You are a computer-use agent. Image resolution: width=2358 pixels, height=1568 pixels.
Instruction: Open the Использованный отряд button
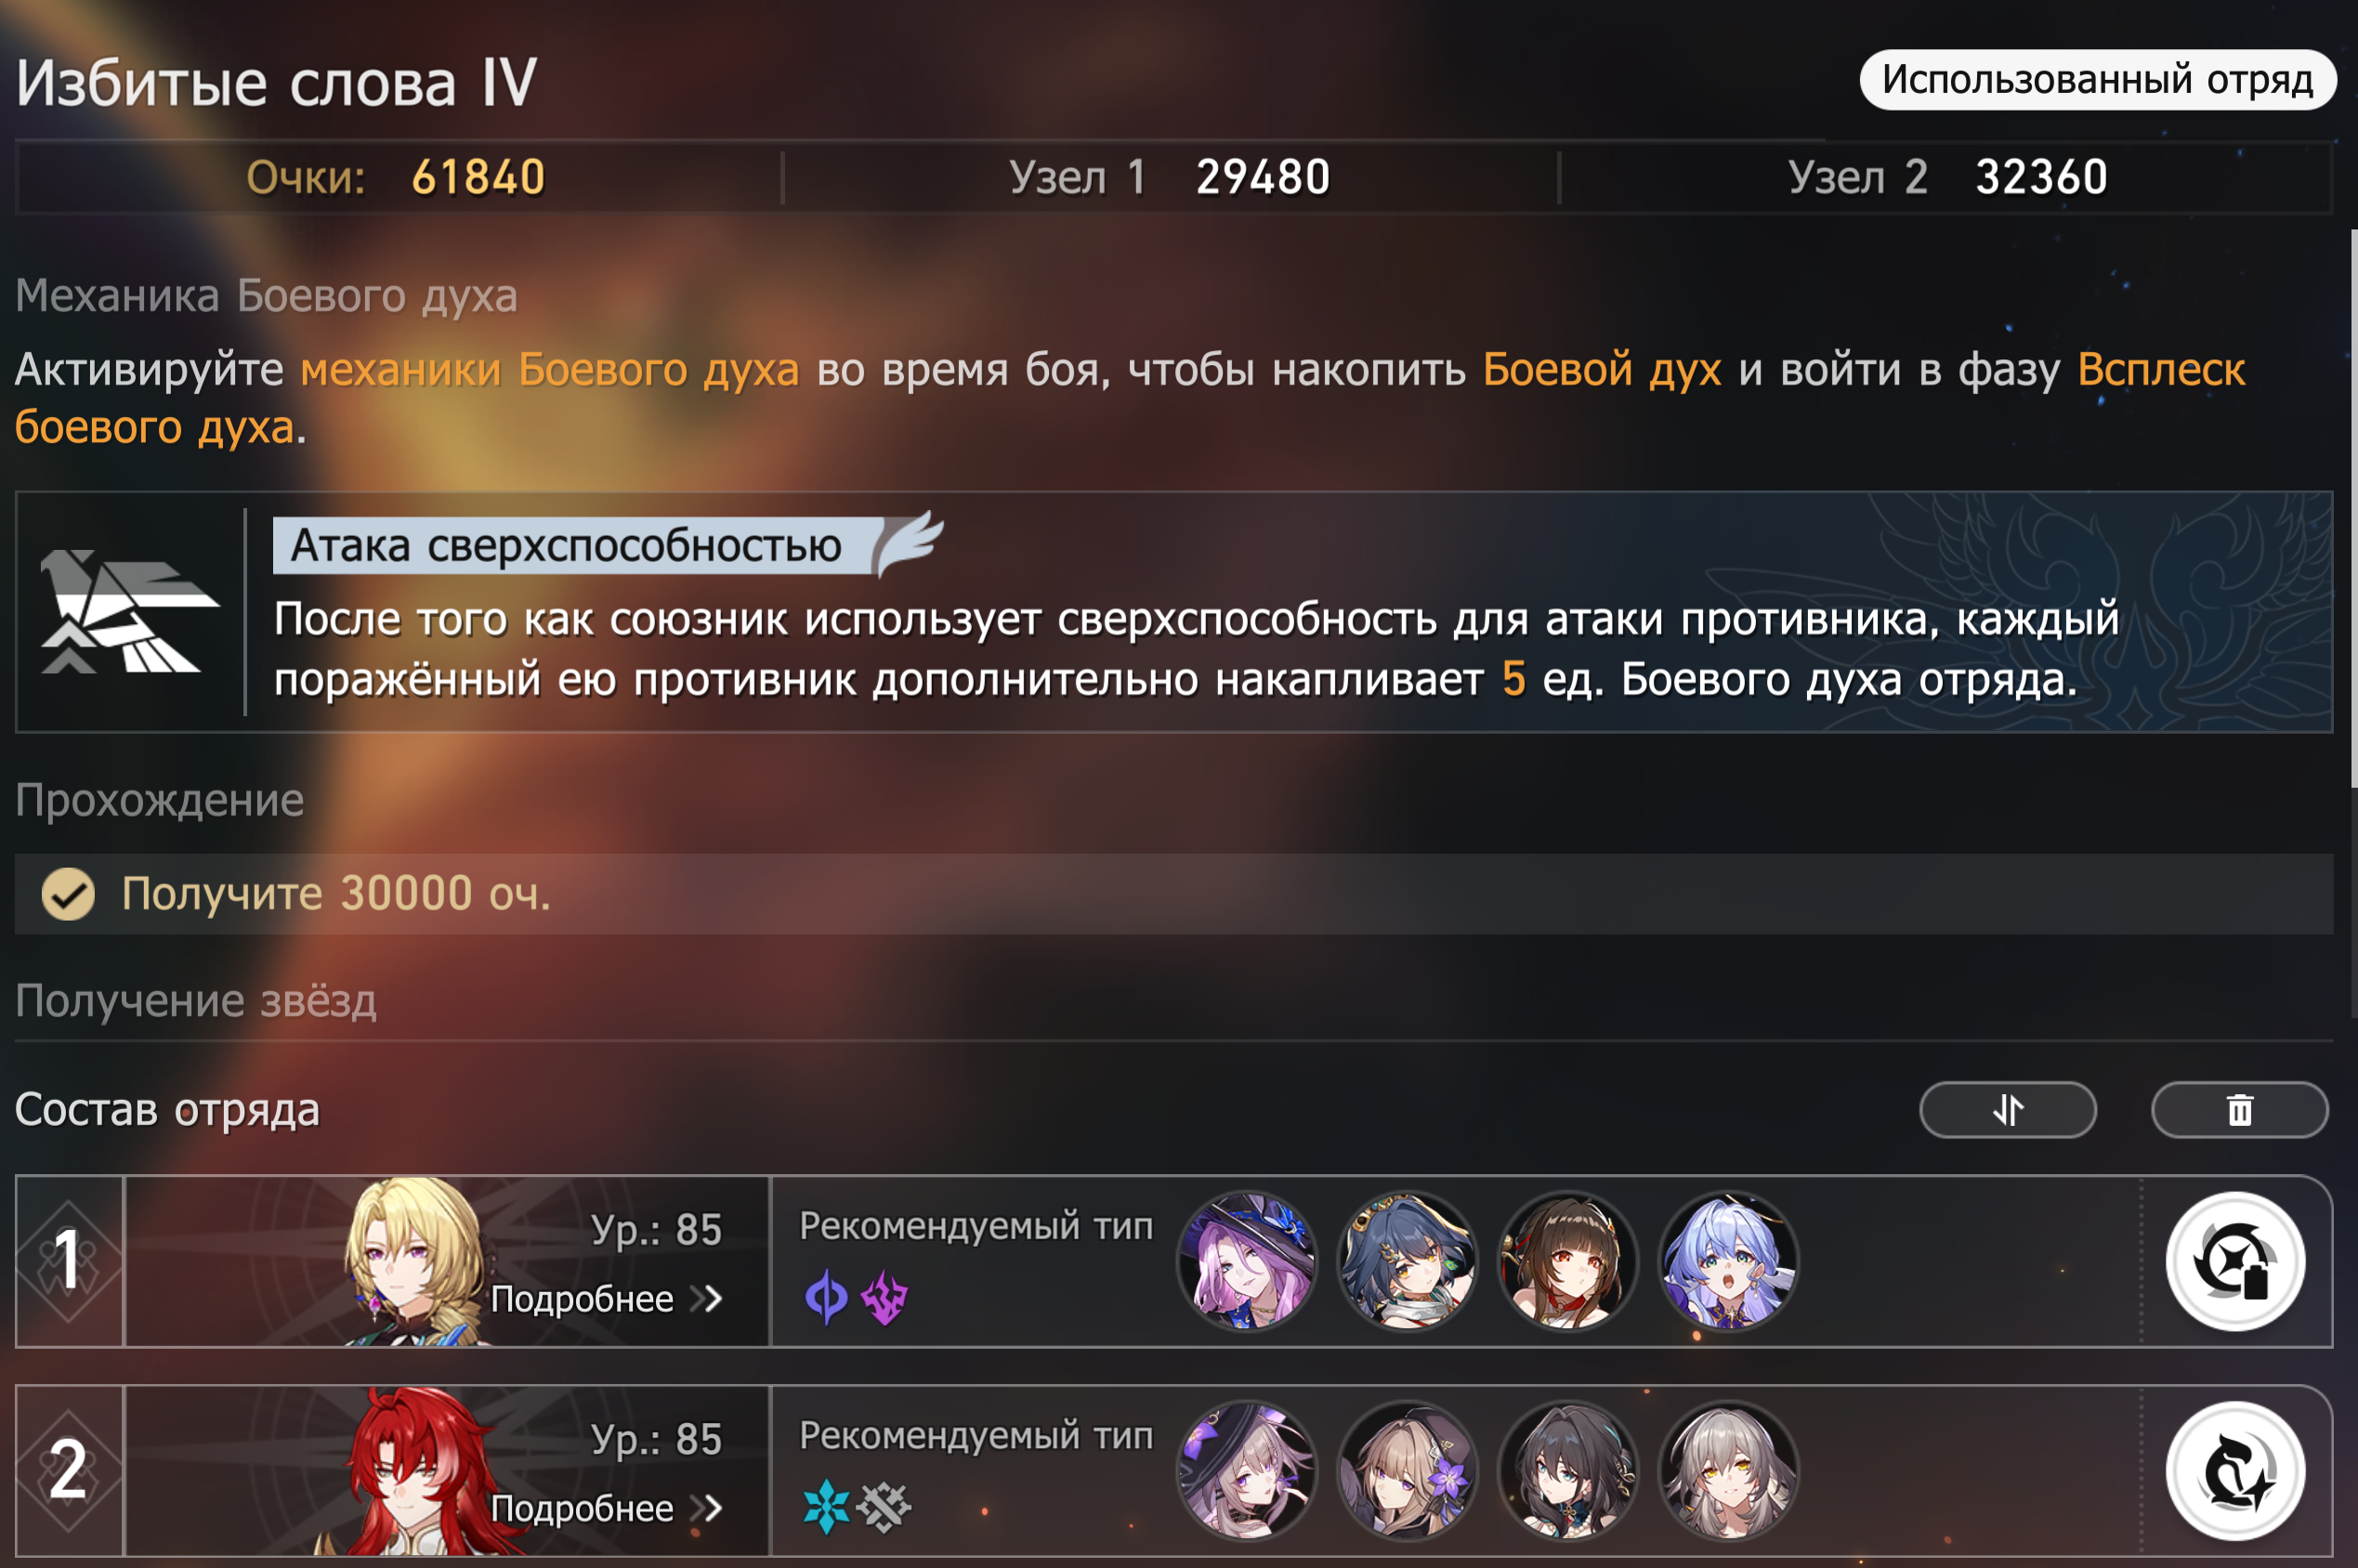pos(2097,79)
